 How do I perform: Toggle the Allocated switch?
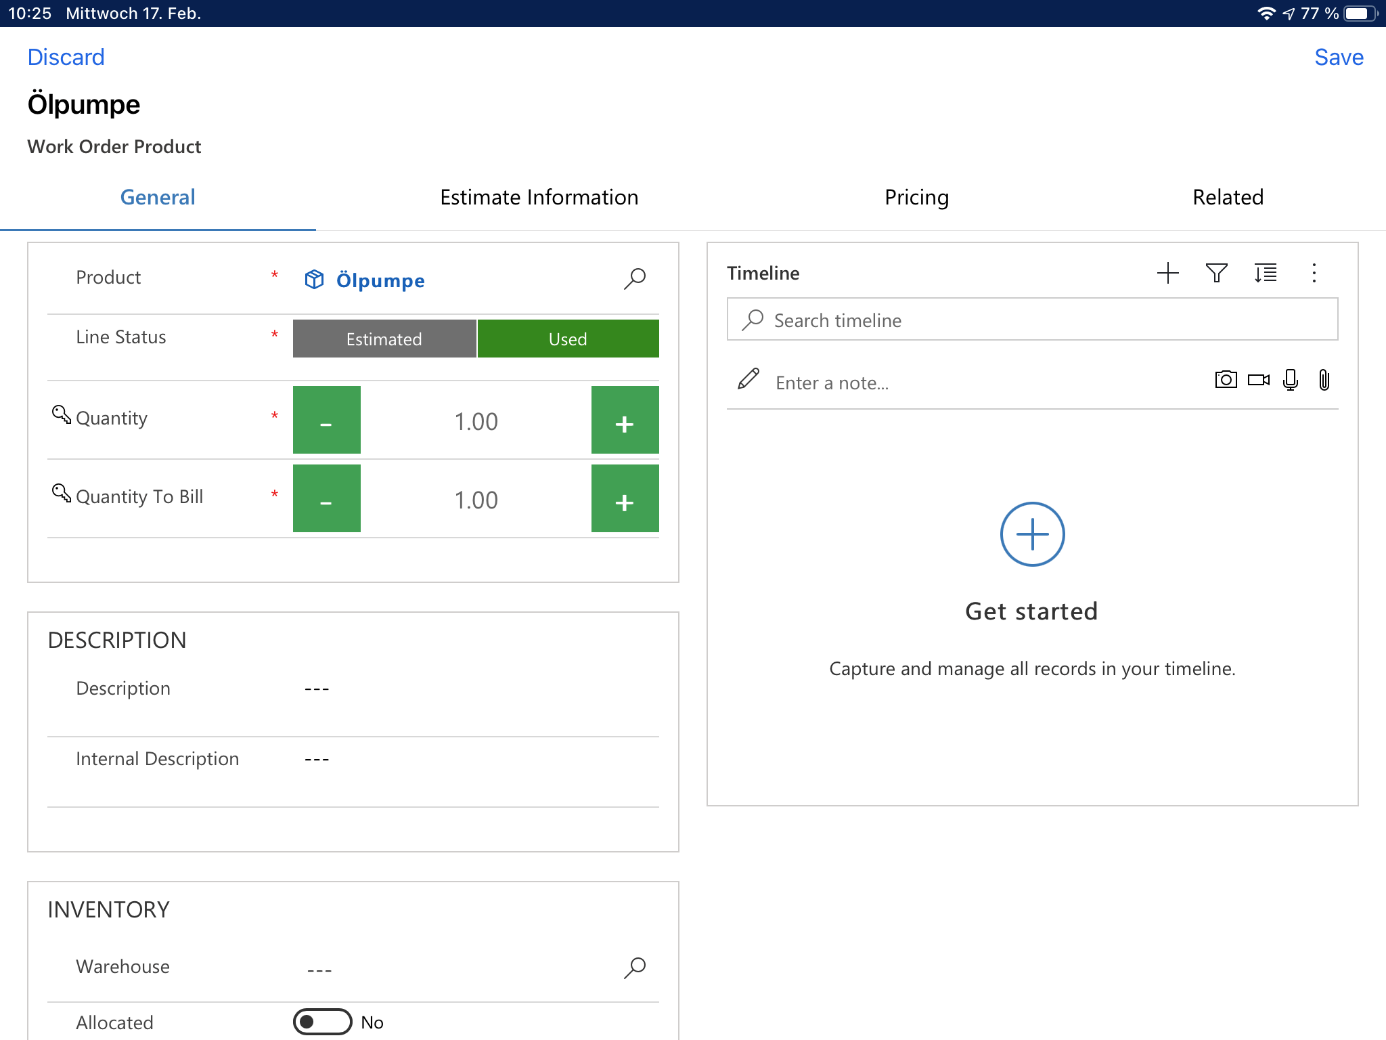[x=322, y=1021]
